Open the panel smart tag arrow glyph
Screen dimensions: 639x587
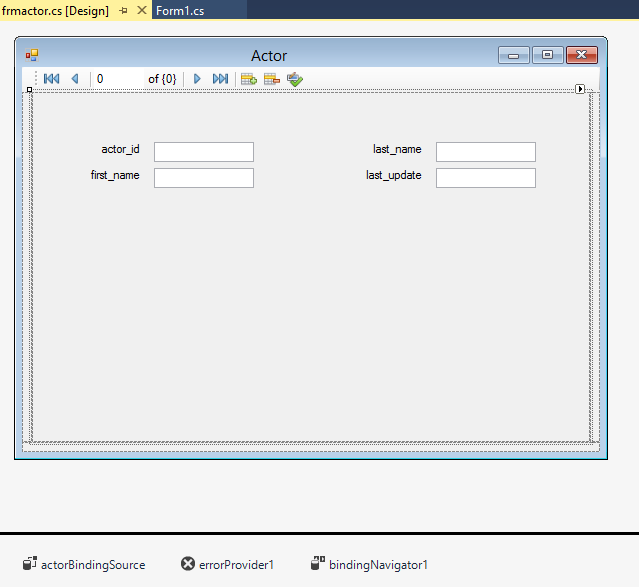point(580,89)
